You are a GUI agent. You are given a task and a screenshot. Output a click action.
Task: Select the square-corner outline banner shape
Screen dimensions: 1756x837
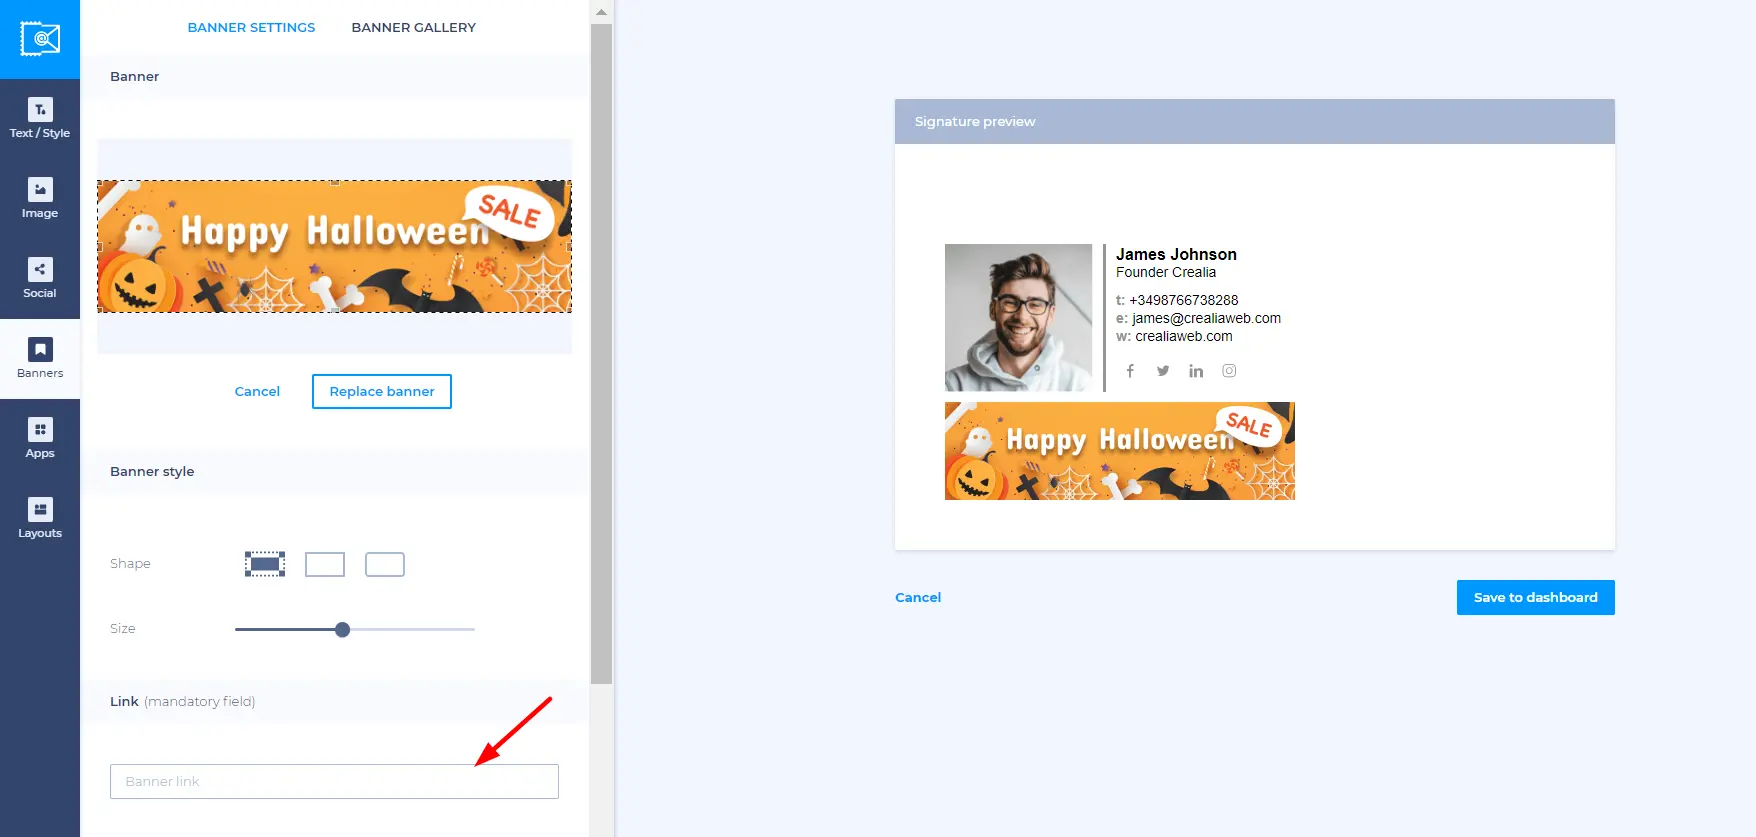tap(325, 564)
